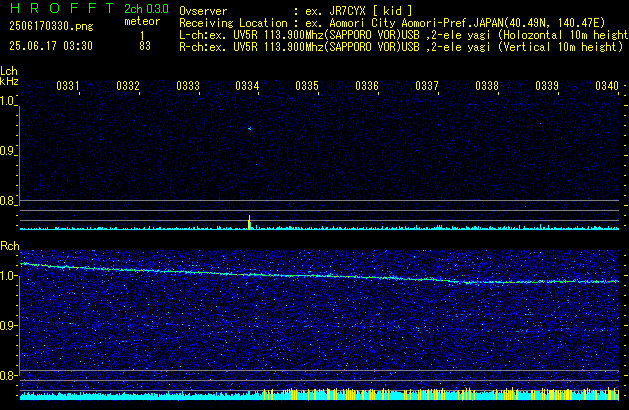Click time marker 0338
Screen dimensions: 629x410
pos(487,86)
